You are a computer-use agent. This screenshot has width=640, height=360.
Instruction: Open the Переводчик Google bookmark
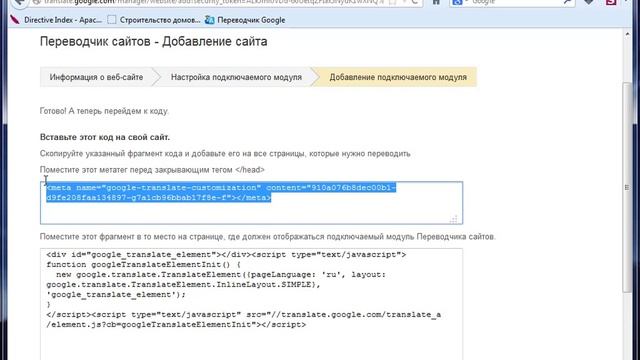[245, 20]
